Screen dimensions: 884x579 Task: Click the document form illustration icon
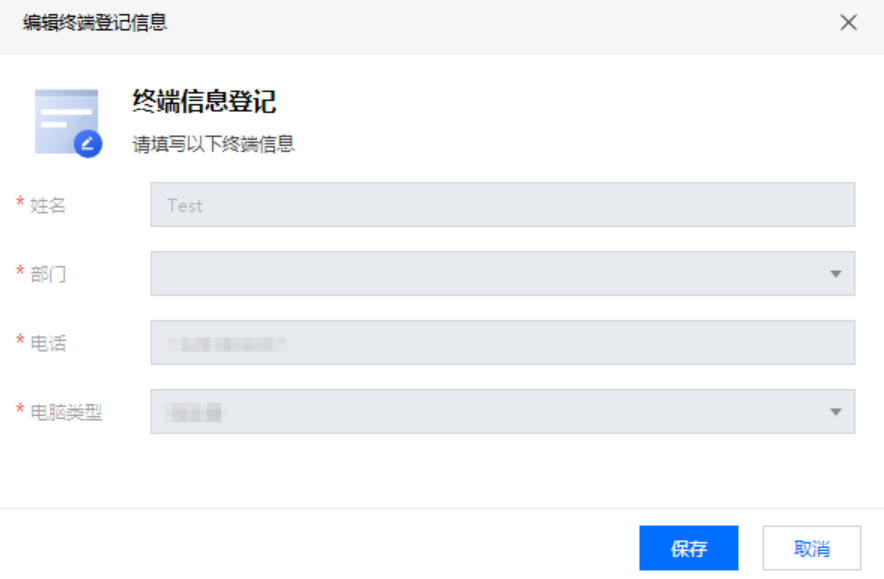pyautogui.click(x=67, y=122)
